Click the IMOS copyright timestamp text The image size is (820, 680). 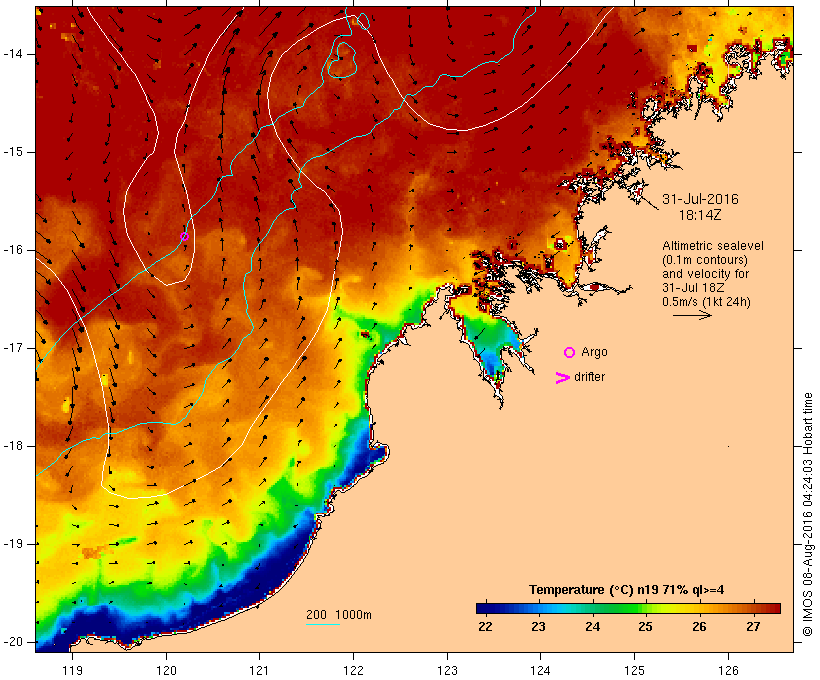tap(807, 515)
